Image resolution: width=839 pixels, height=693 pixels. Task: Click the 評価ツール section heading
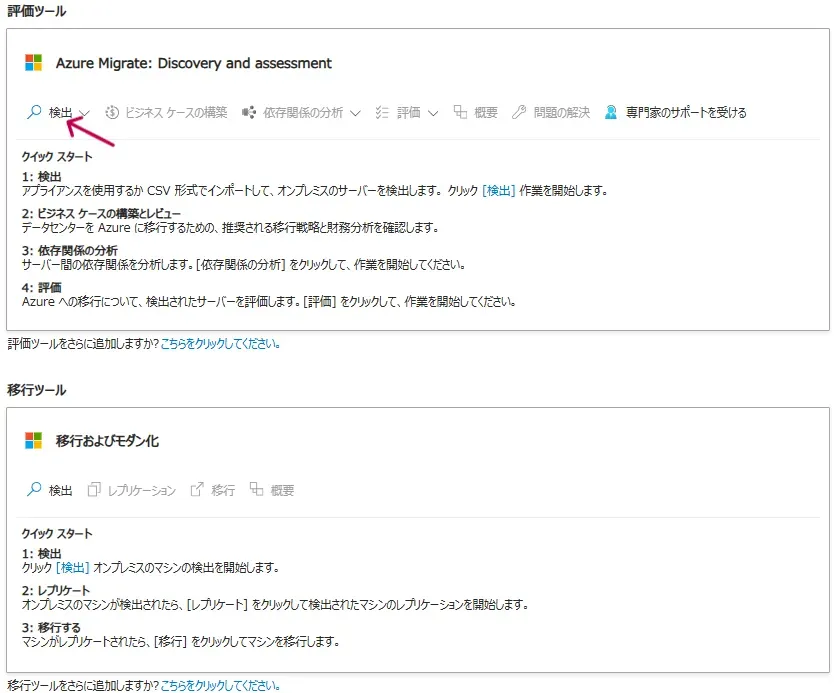coord(36,11)
